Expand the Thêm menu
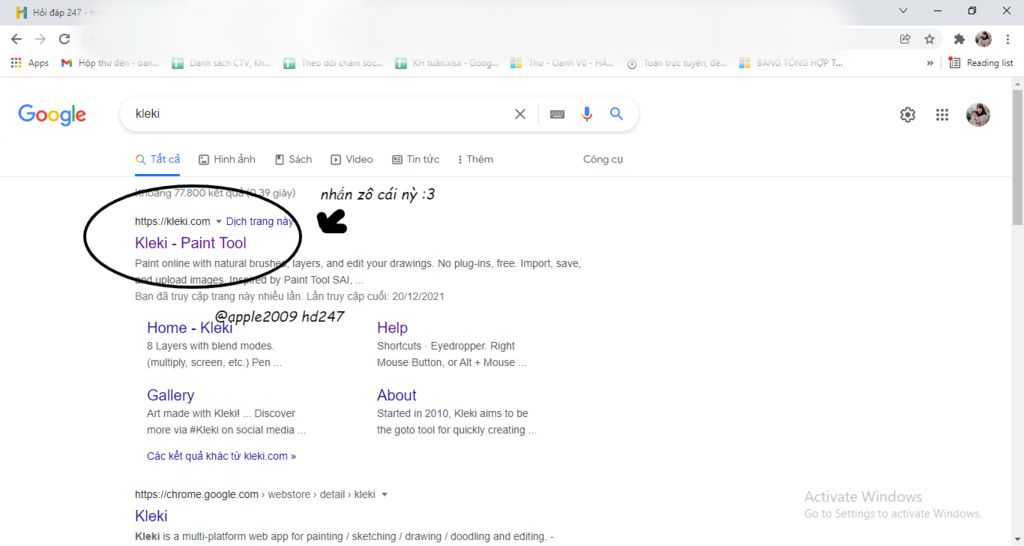The image size is (1024, 546). [x=475, y=159]
